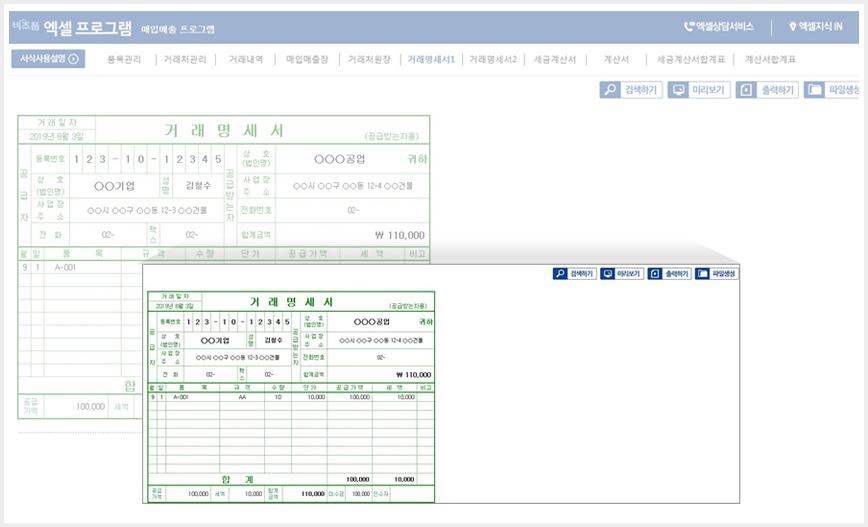Click the ₩ 110,000 total cell in the background sheet
868x527 pixels.
click(353, 235)
